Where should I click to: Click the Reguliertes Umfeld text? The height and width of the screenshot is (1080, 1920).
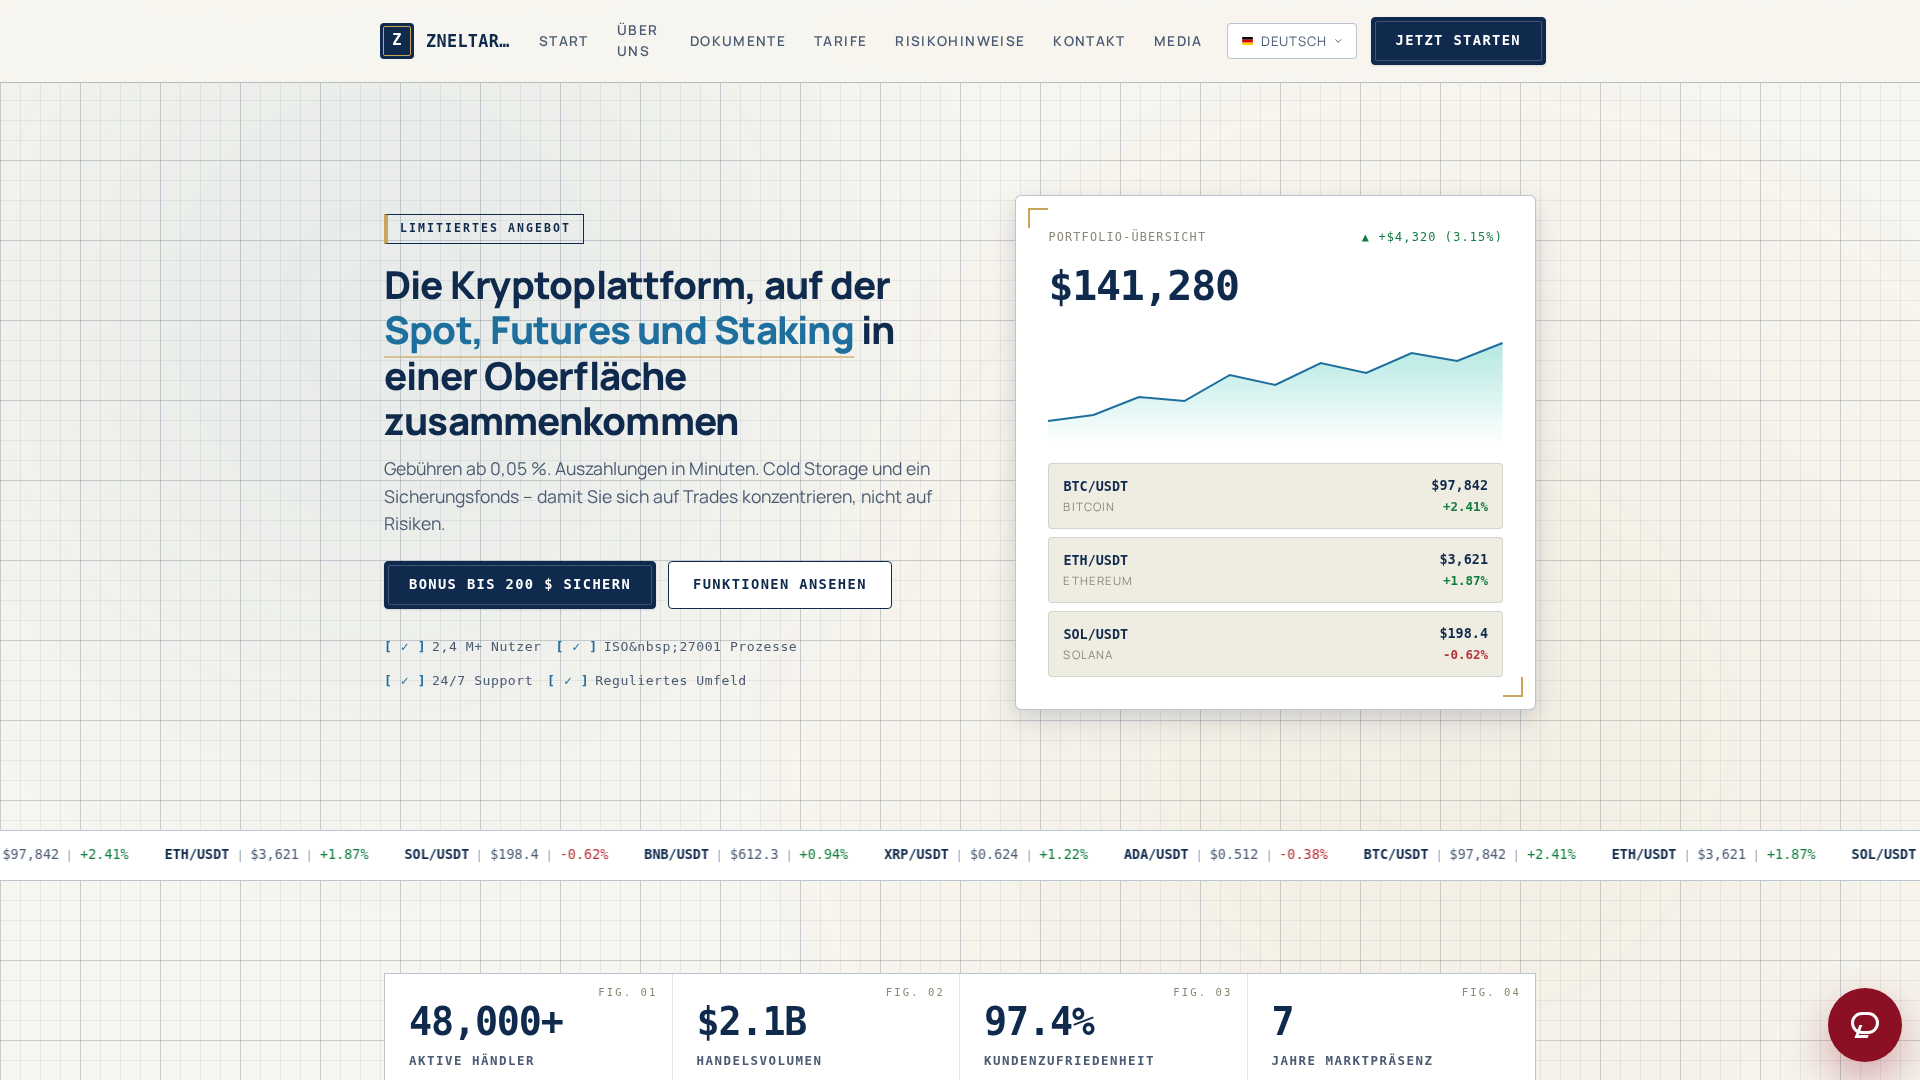670,681
